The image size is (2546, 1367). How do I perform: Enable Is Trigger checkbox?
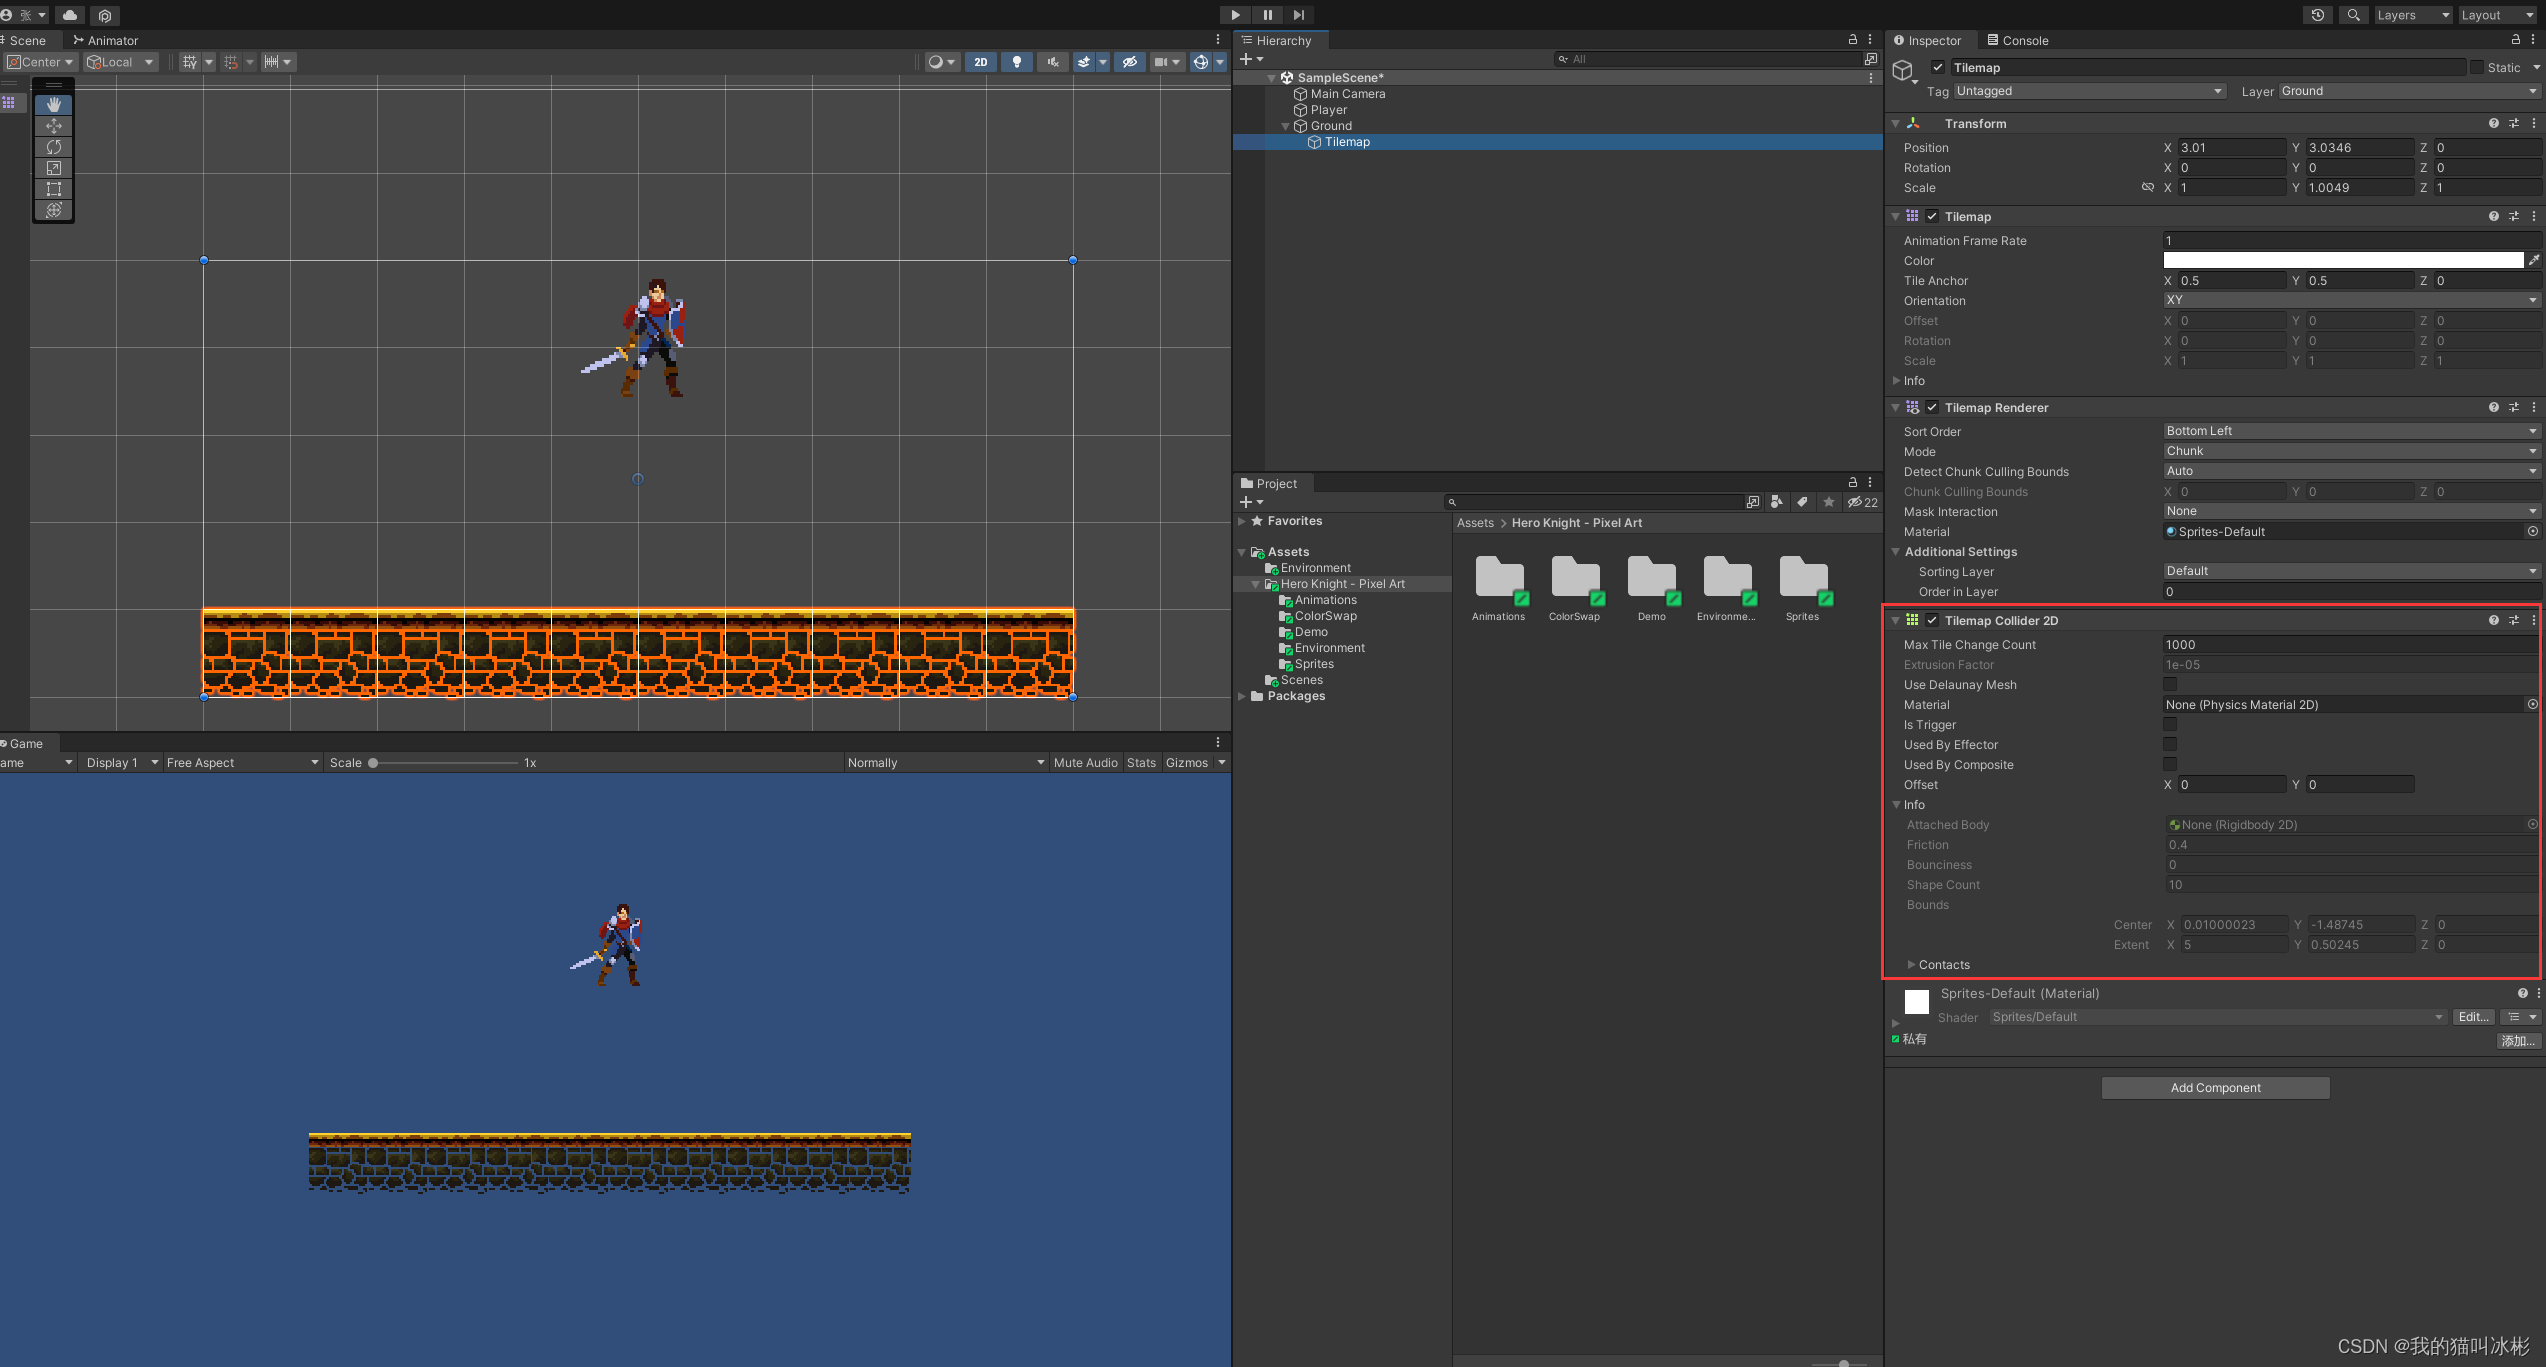(x=2170, y=725)
